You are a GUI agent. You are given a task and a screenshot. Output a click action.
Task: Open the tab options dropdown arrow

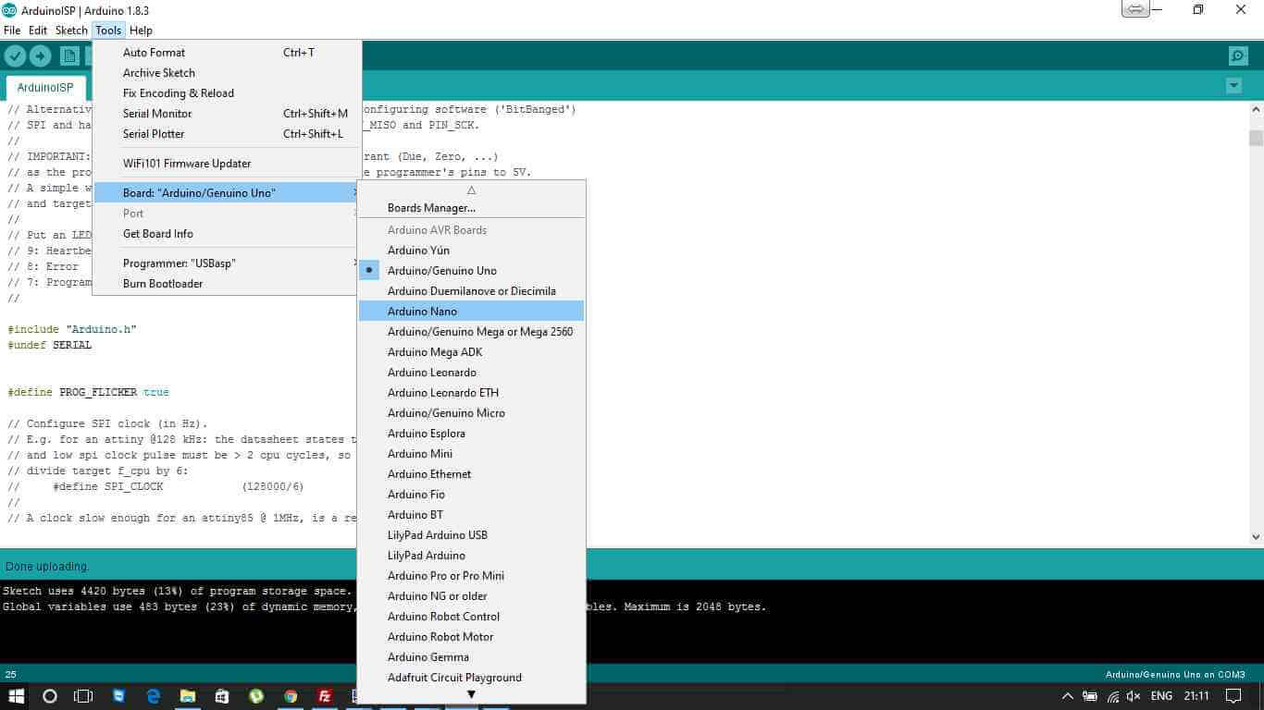coord(1233,86)
